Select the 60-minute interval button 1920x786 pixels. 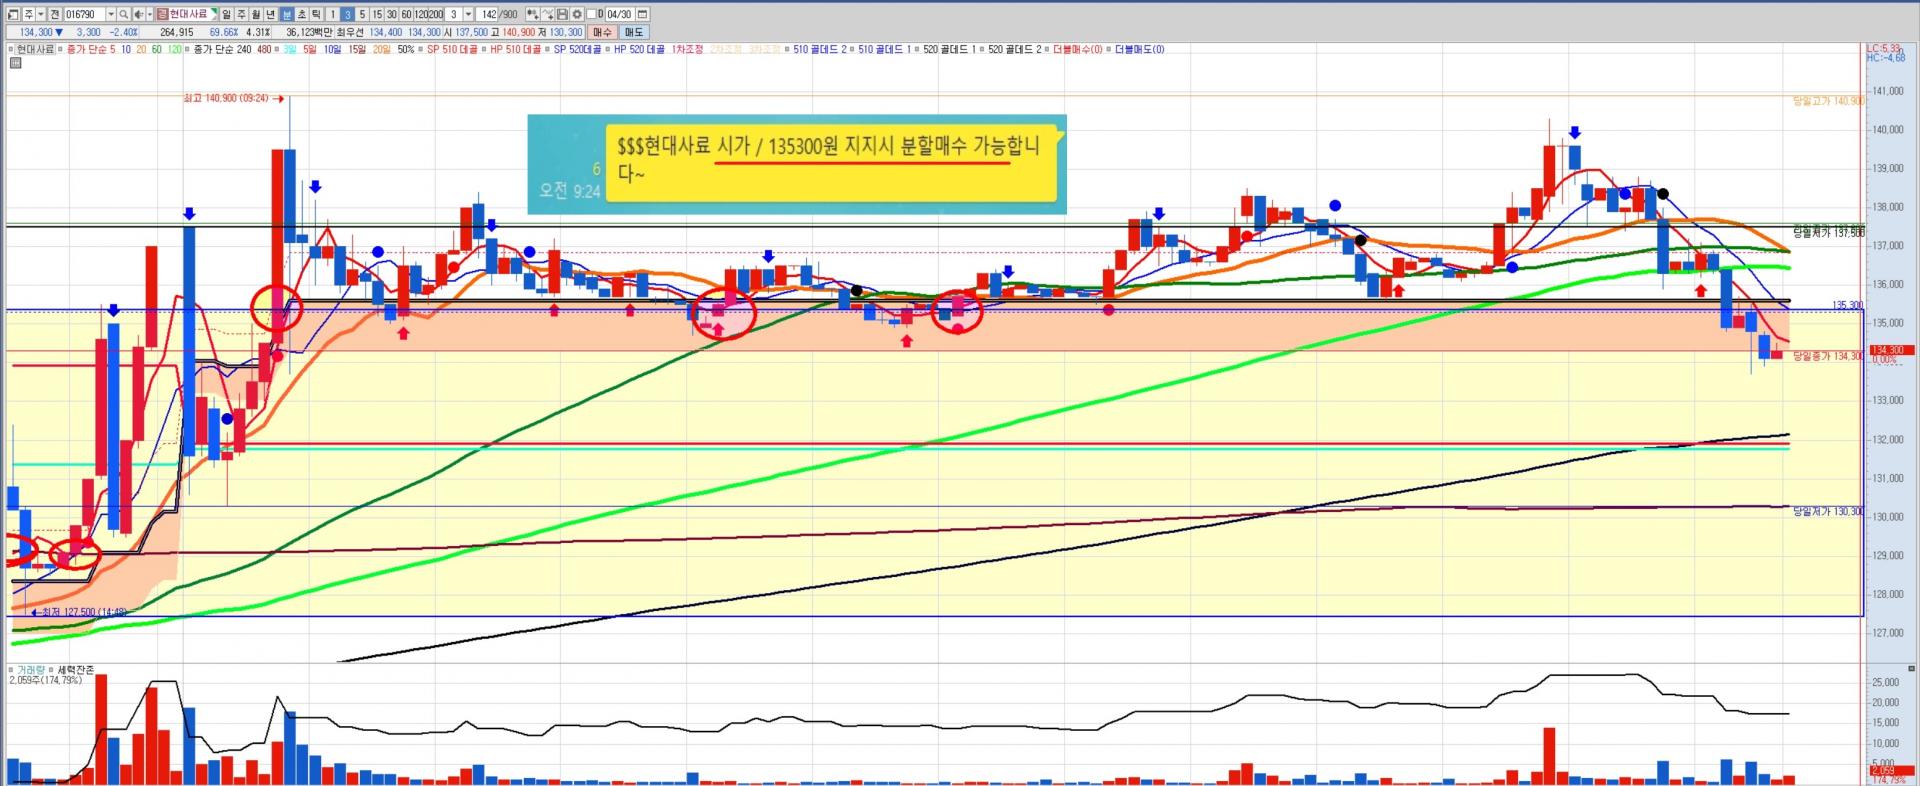pyautogui.click(x=406, y=15)
